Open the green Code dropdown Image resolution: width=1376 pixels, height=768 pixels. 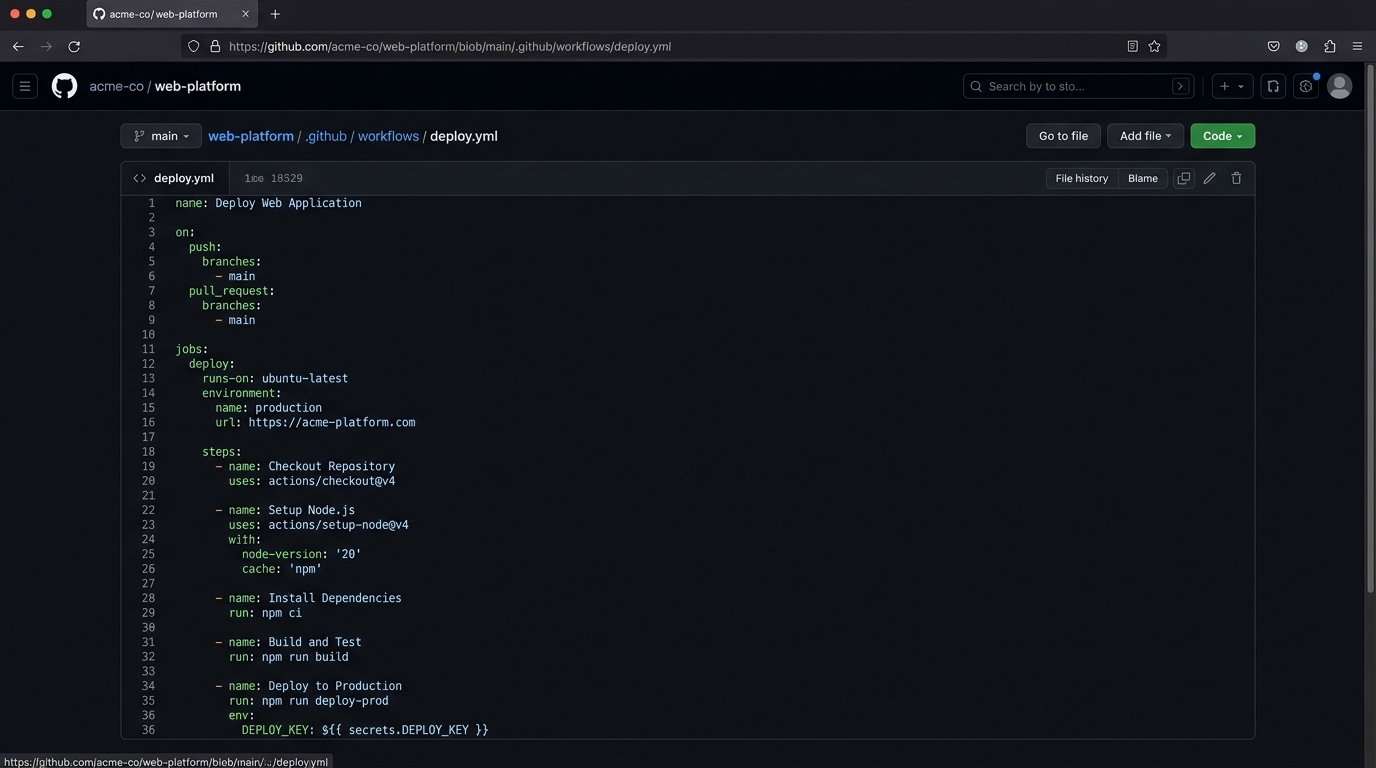[1221, 136]
